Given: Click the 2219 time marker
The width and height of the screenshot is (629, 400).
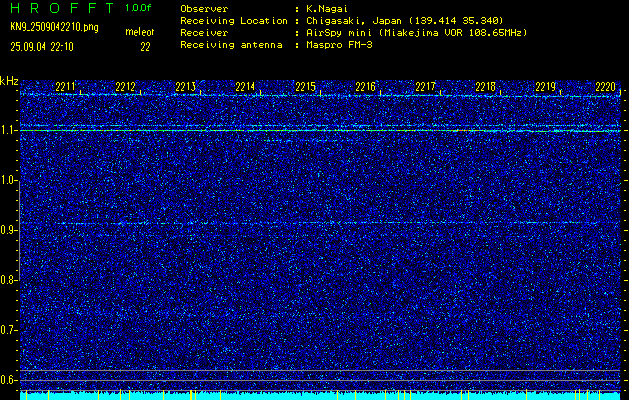Looking at the screenshot, I should [x=546, y=87].
